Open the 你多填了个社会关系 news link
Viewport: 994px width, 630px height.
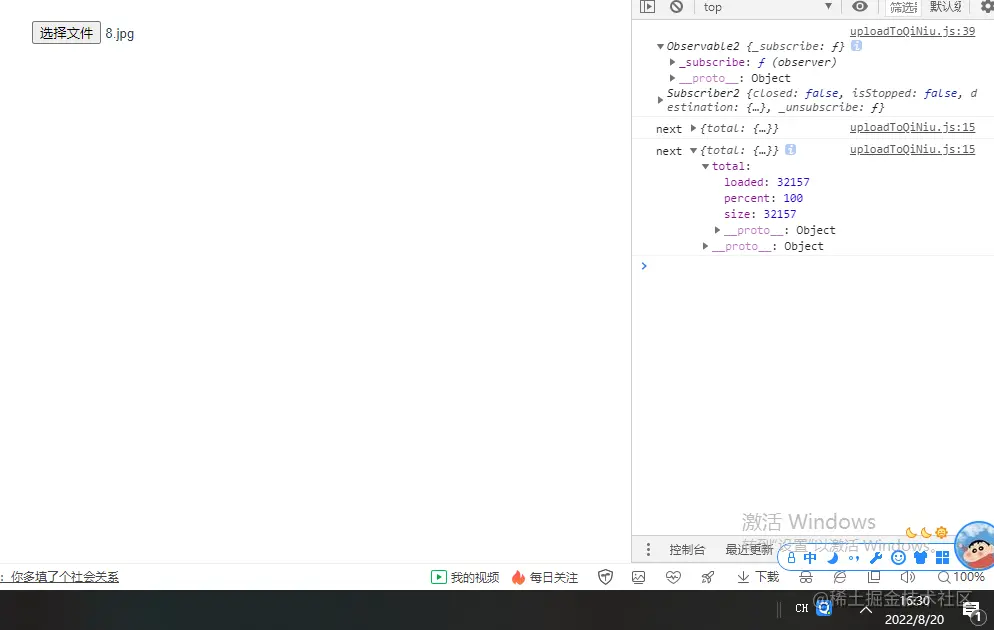pyautogui.click(x=65, y=577)
